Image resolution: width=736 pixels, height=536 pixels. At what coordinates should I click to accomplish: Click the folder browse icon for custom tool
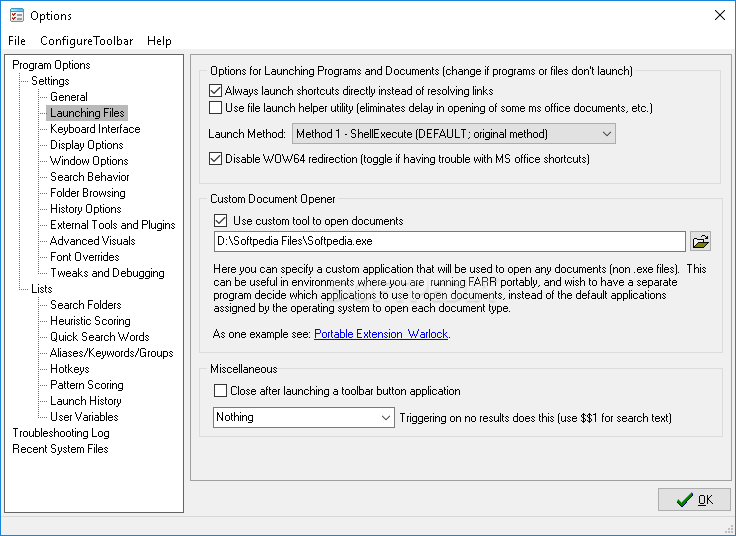(700, 242)
